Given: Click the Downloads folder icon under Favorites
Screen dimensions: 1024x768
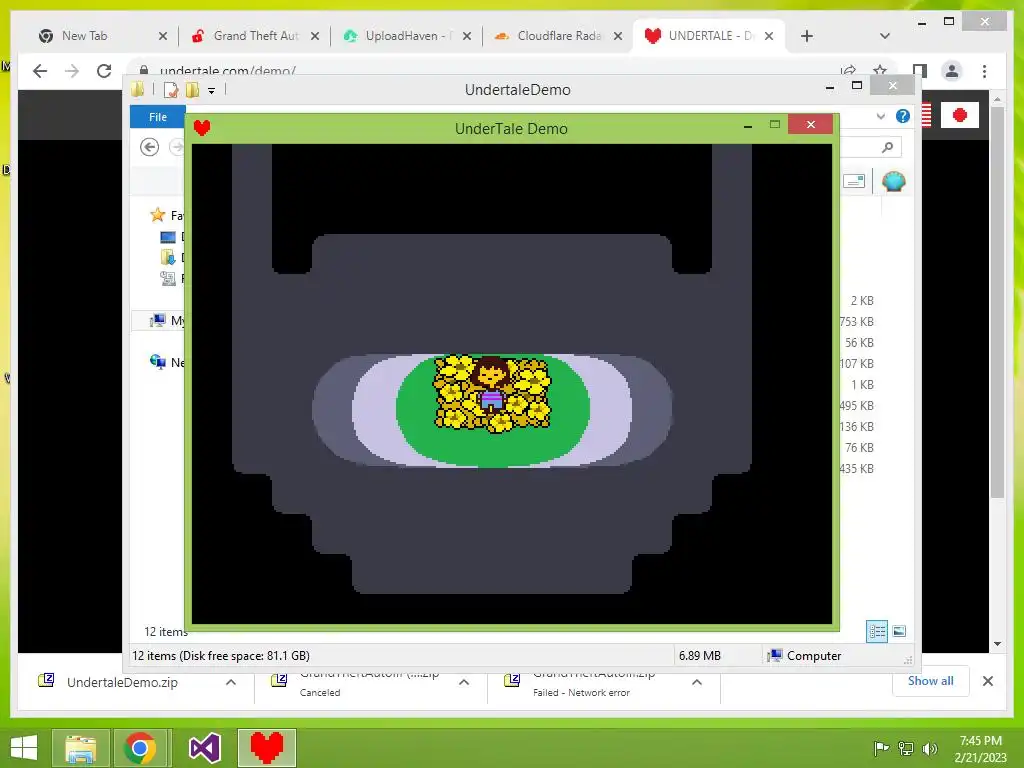Looking at the screenshot, I should coord(168,258).
